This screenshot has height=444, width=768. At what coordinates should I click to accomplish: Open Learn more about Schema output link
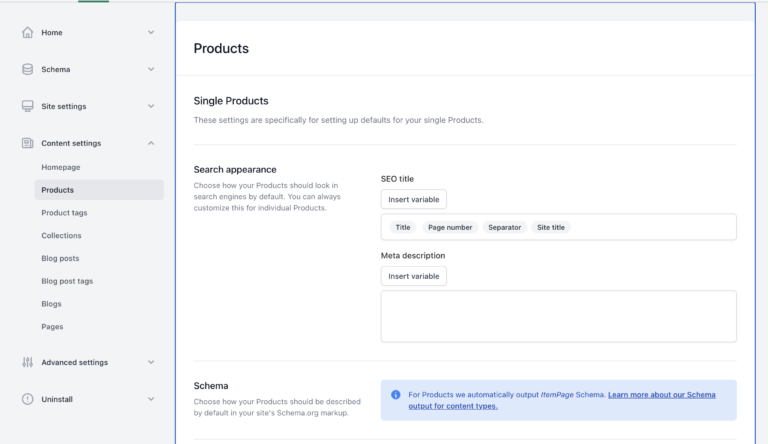562,400
